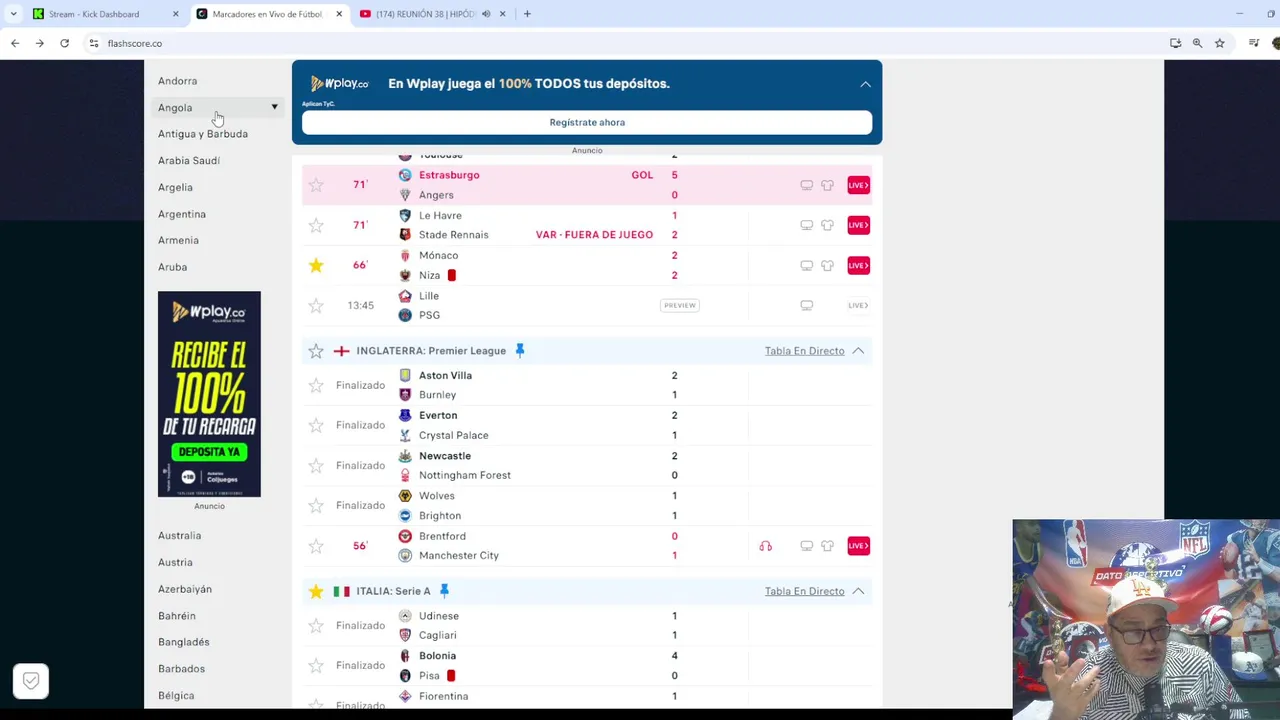Image resolution: width=1280 pixels, height=720 pixels.
Task: Open Premier League Tabla En Directo
Action: 805,351
